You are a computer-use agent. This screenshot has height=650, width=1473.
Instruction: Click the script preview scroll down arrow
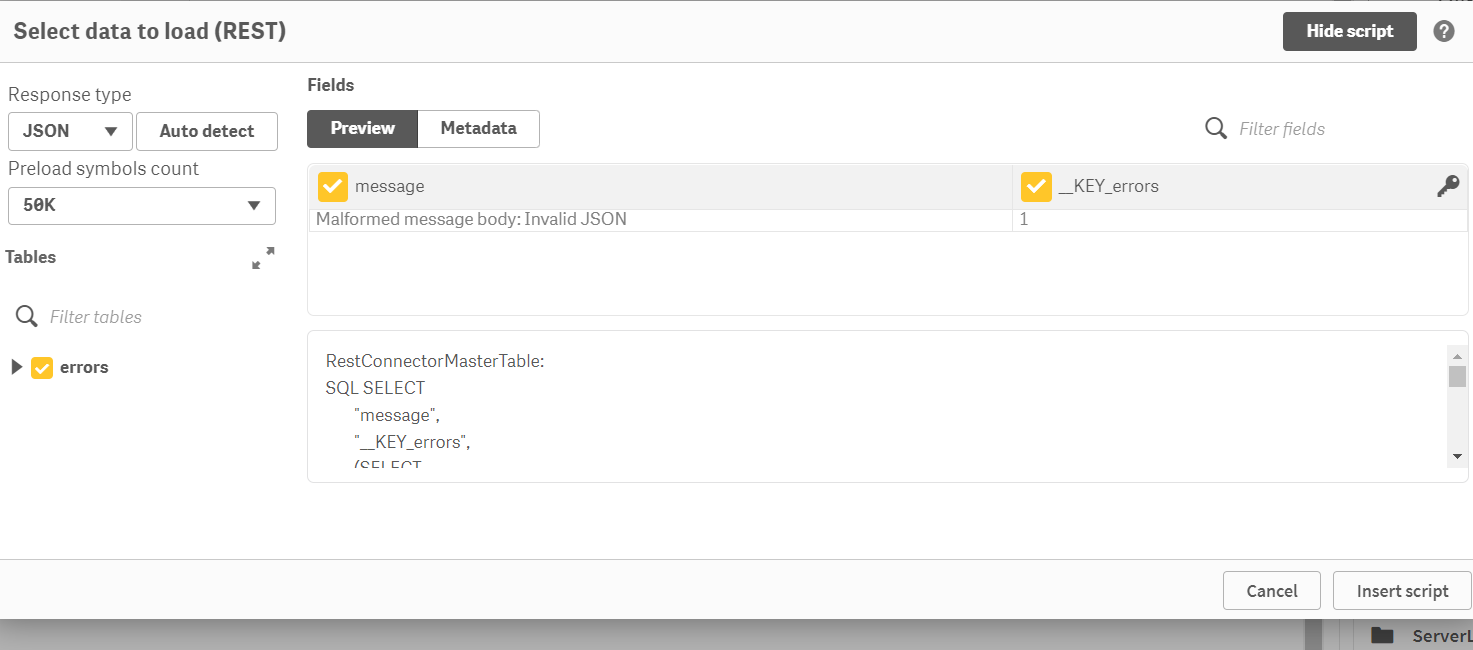coord(1457,456)
